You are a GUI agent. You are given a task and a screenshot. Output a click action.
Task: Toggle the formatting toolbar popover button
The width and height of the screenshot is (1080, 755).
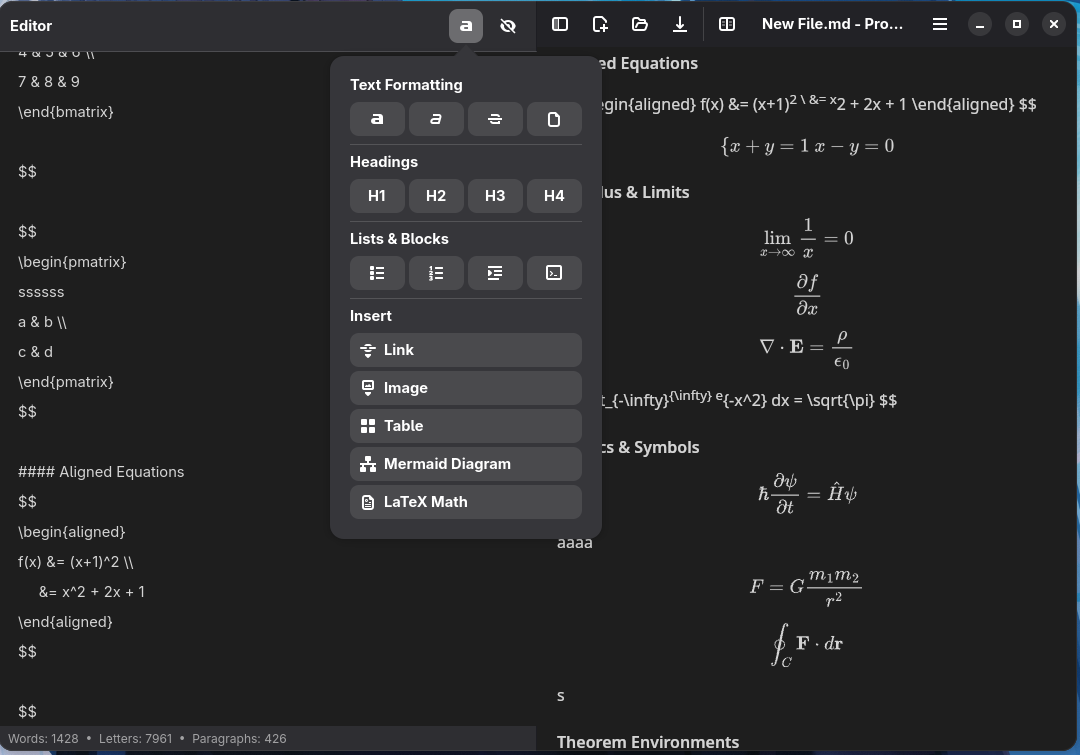[x=466, y=26]
